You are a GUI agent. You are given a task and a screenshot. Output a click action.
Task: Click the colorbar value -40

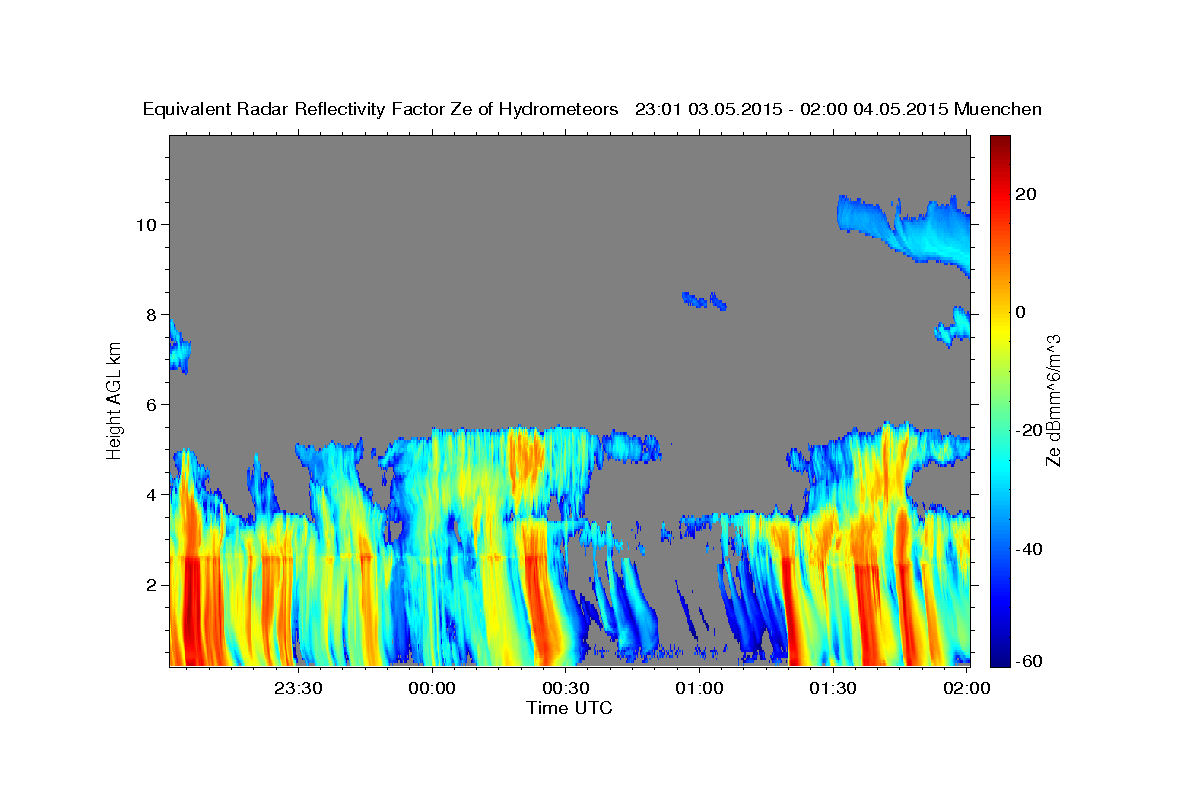(x=1029, y=549)
